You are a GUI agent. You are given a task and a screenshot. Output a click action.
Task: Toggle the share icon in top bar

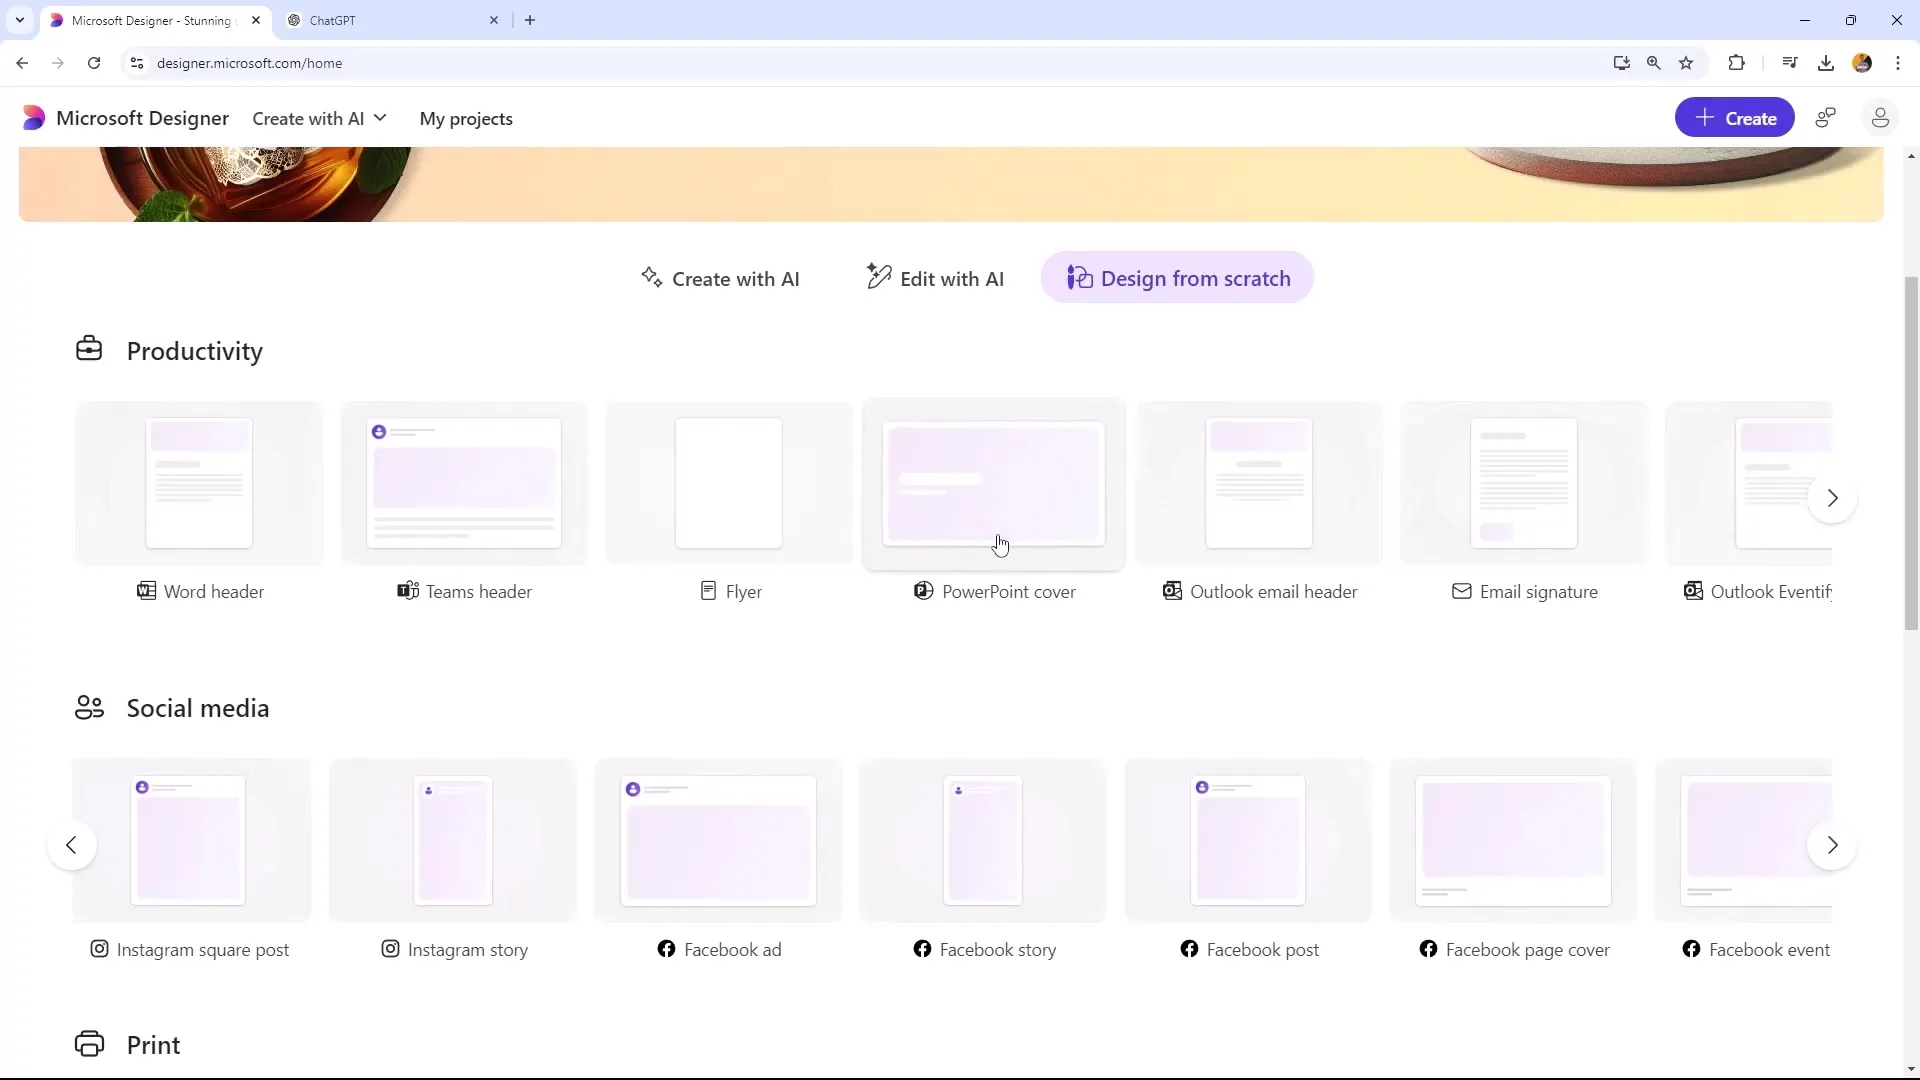[1828, 119]
